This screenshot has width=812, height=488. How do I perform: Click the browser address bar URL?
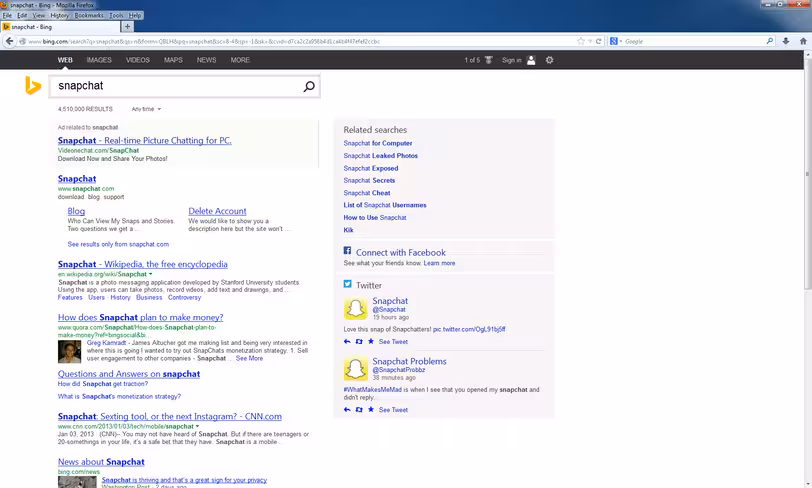coord(300,41)
